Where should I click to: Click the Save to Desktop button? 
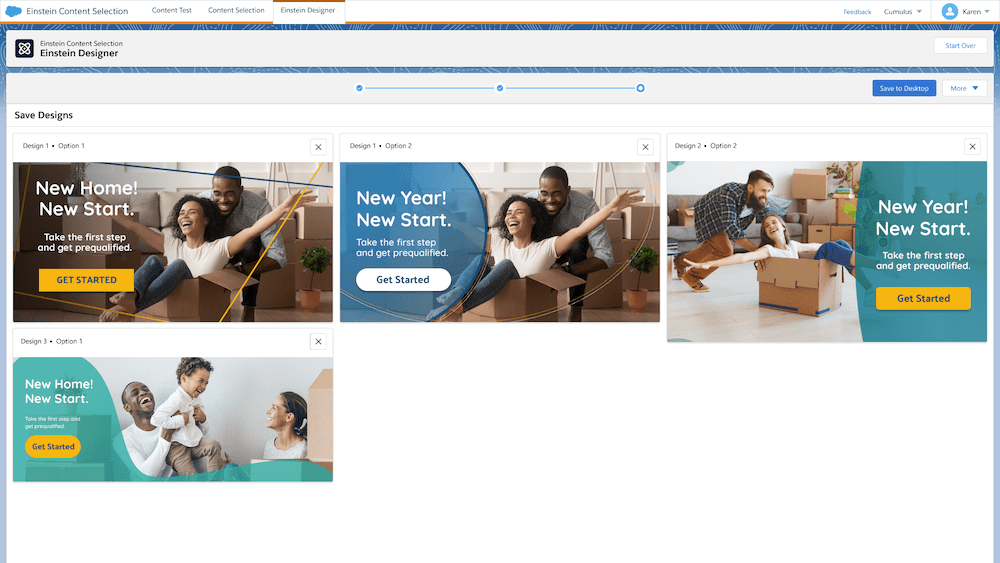click(x=904, y=88)
